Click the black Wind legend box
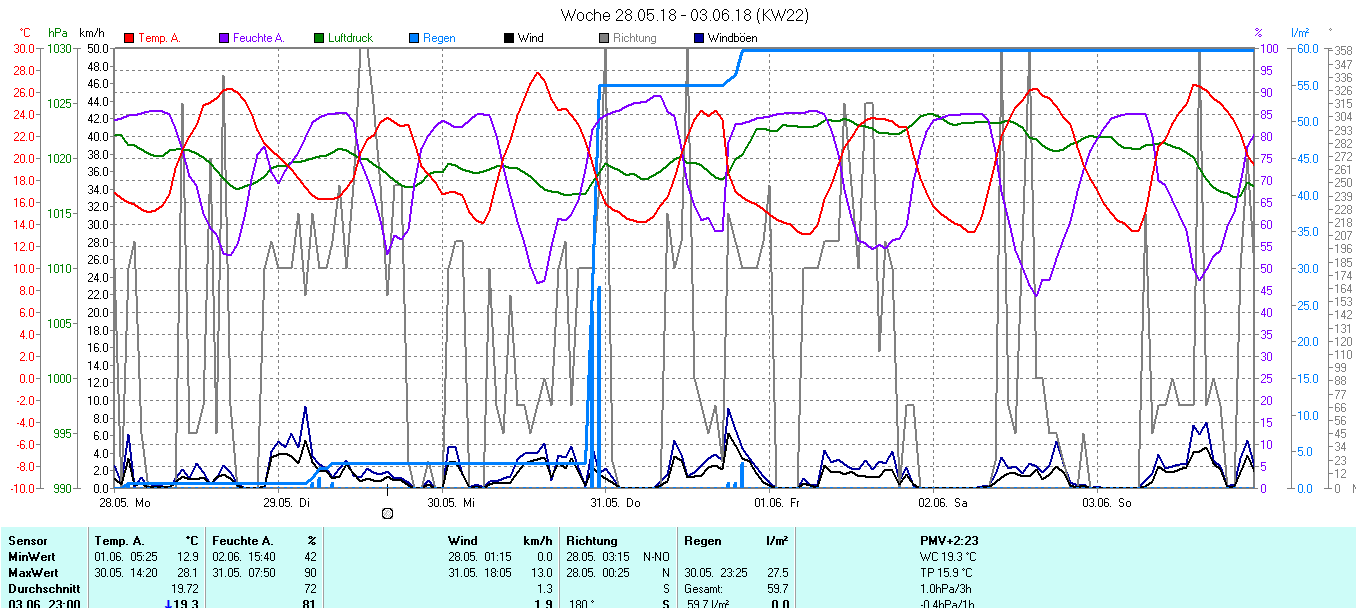This screenshot has width=1356, height=608. click(509, 38)
